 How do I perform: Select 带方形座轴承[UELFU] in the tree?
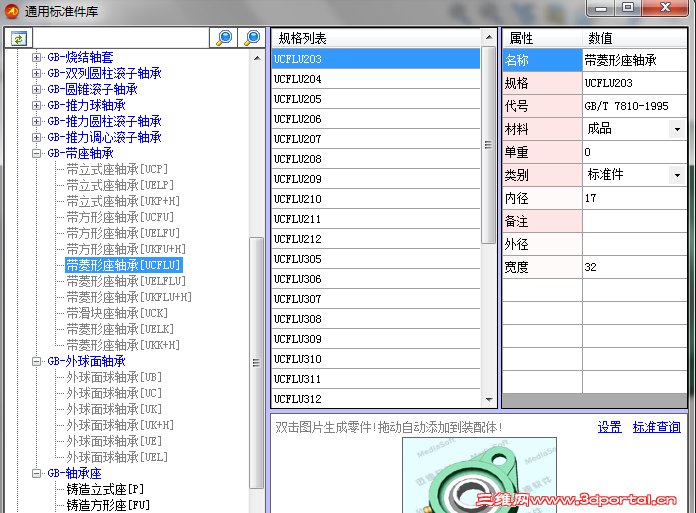click(x=123, y=233)
